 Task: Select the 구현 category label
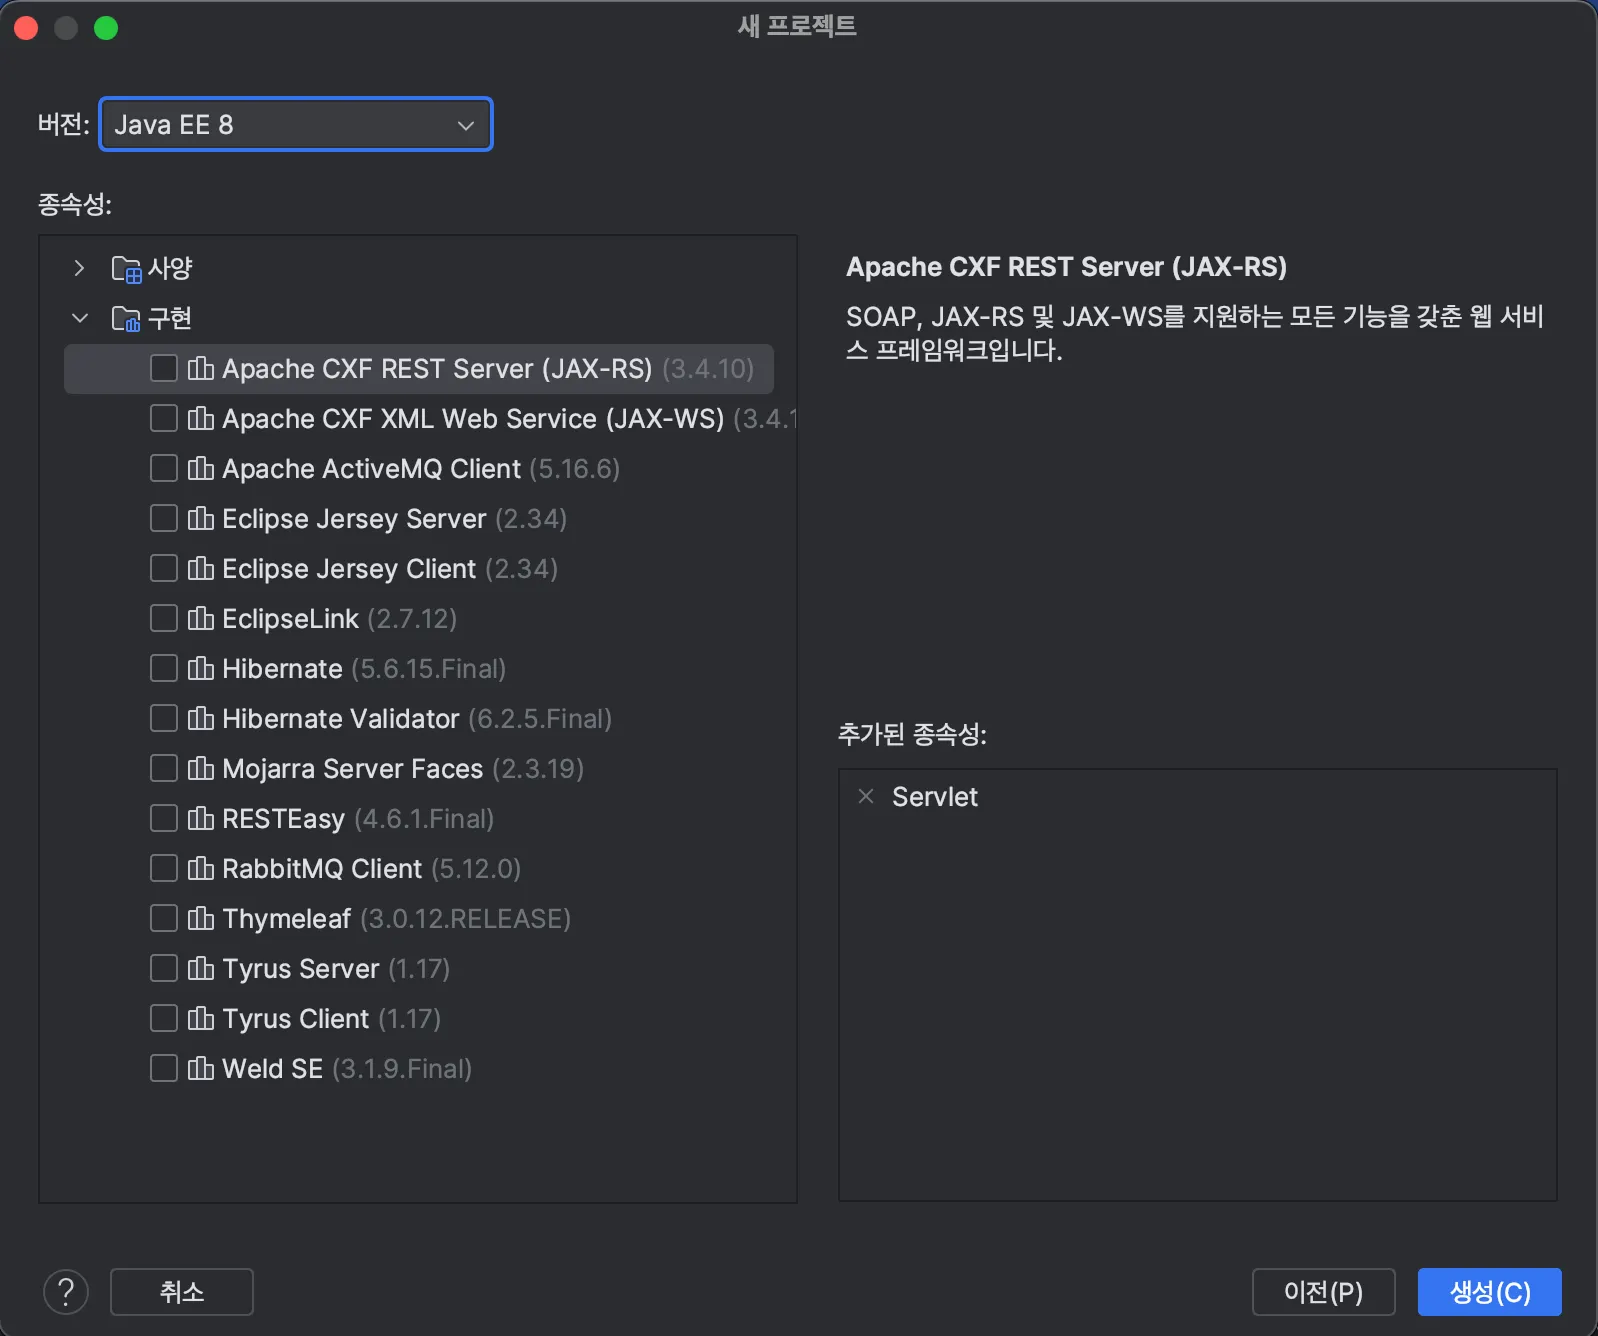click(170, 318)
